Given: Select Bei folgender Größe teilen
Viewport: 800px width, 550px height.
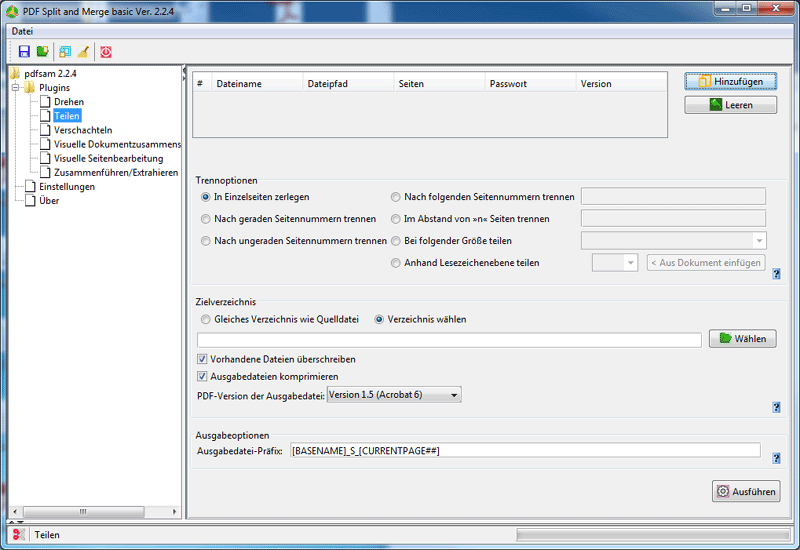Looking at the screenshot, I should (395, 241).
